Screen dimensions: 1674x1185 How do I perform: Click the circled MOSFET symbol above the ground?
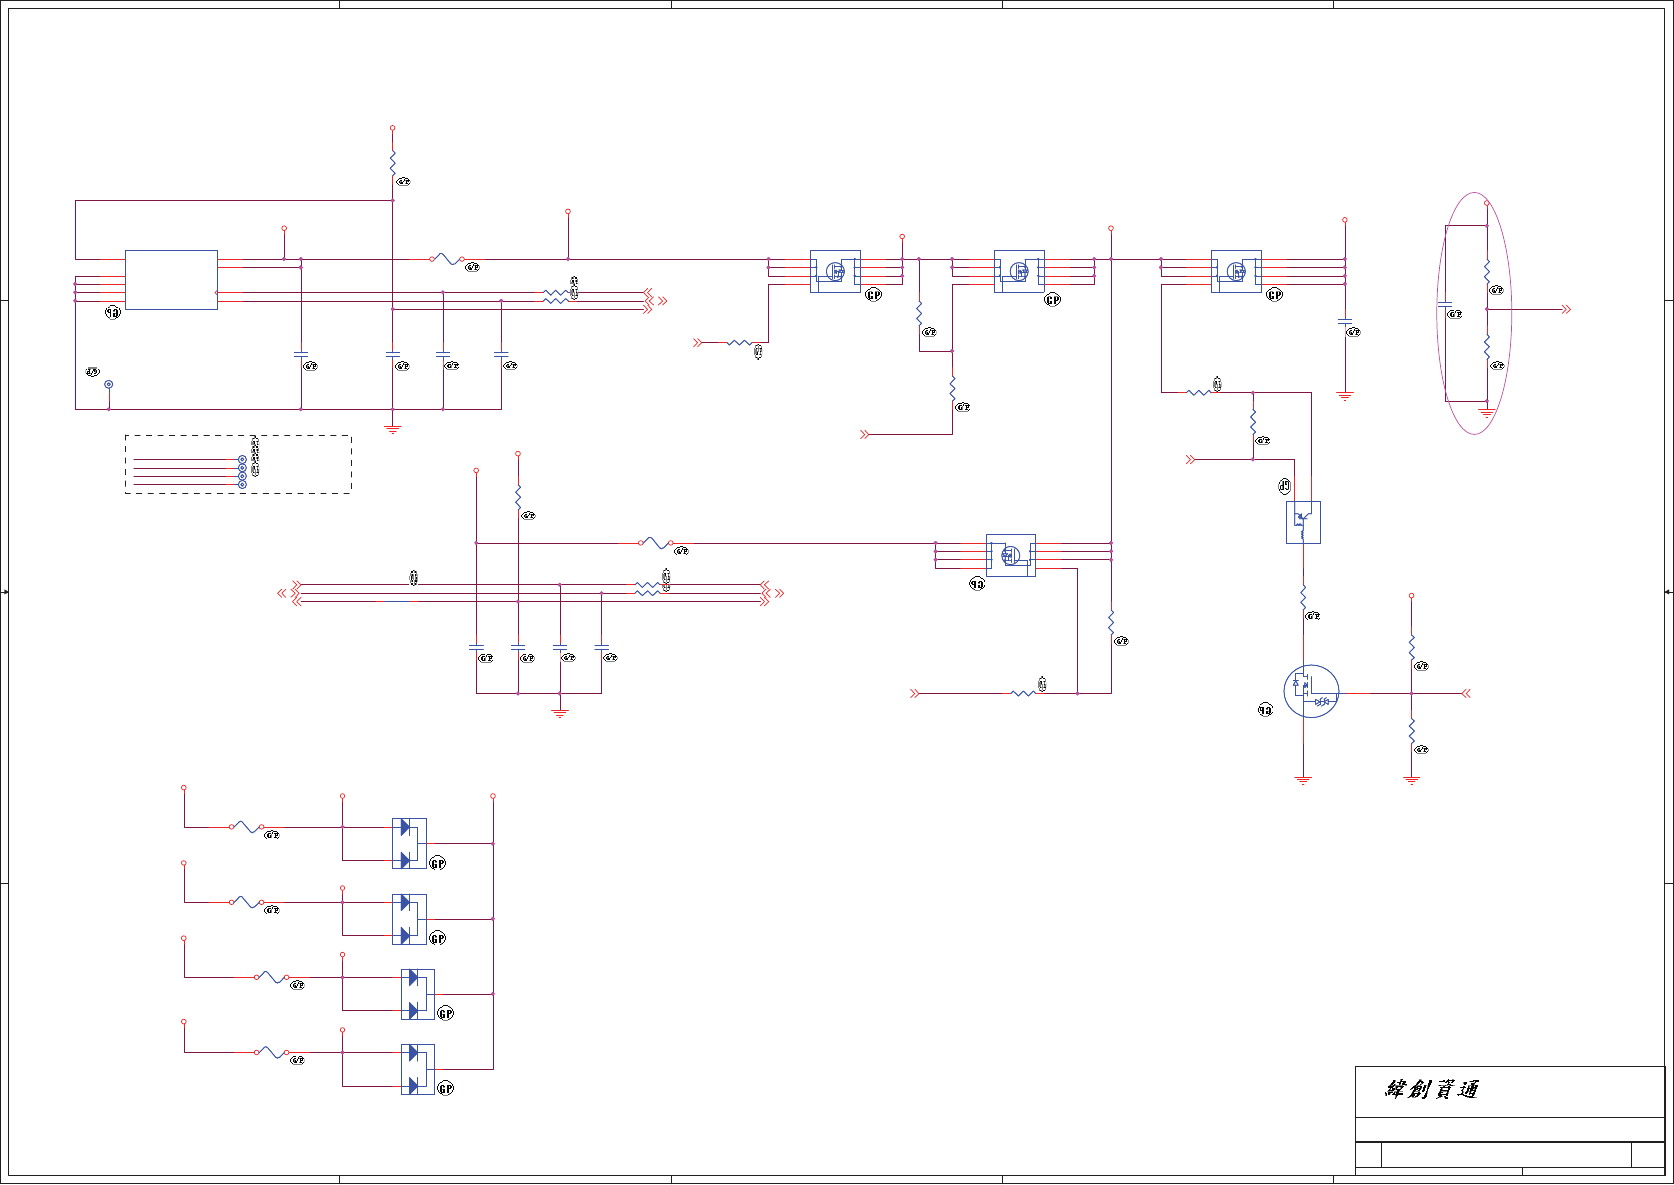[x=1311, y=692]
